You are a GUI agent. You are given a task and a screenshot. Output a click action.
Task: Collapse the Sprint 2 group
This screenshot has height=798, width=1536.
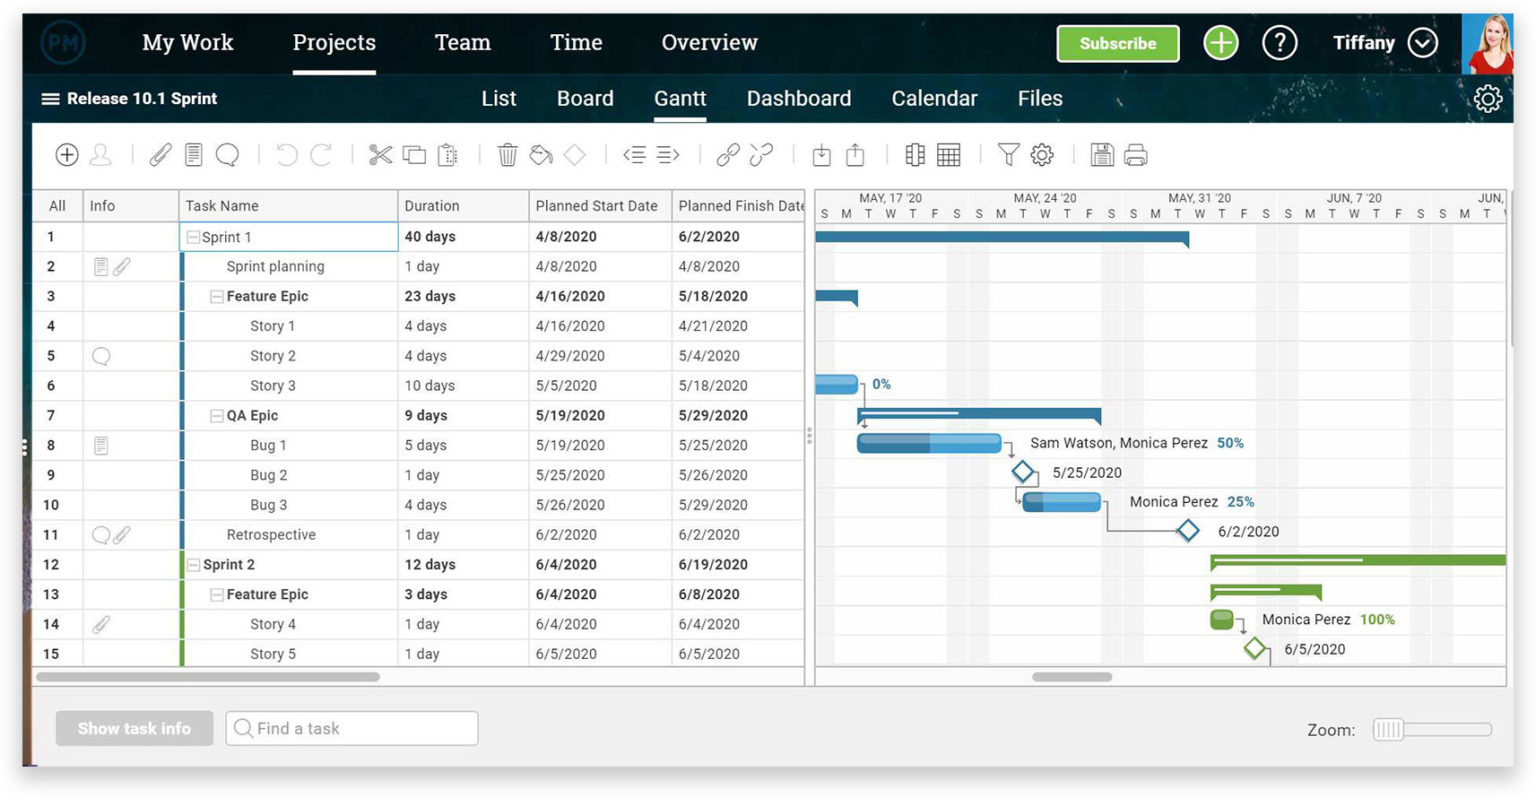click(194, 565)
